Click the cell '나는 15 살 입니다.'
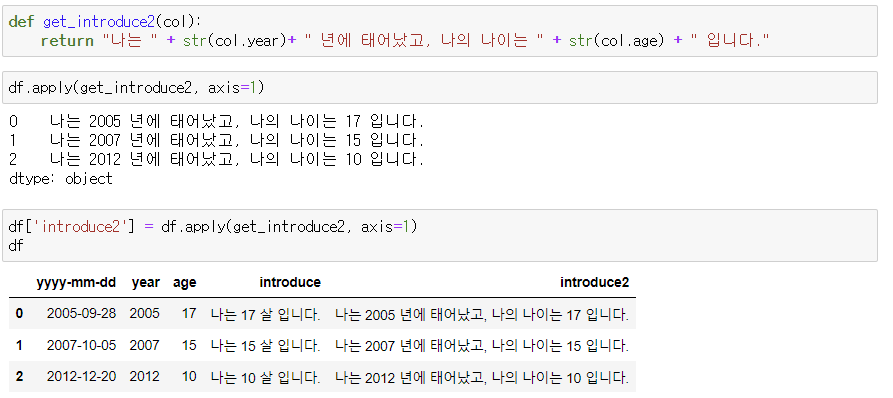893x398 pixels. pyautogui.click(x=265, y=346)
